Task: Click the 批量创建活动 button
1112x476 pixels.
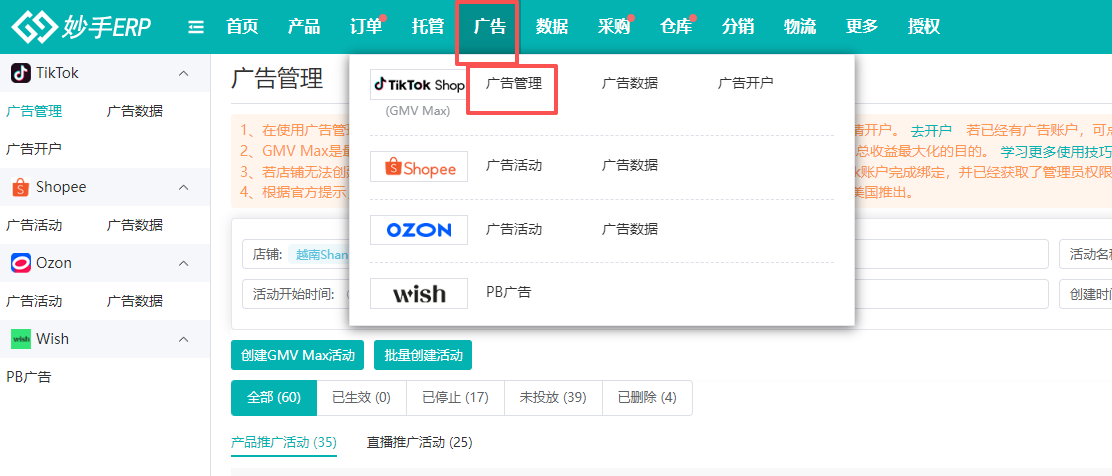Action: tap(423, 355)
